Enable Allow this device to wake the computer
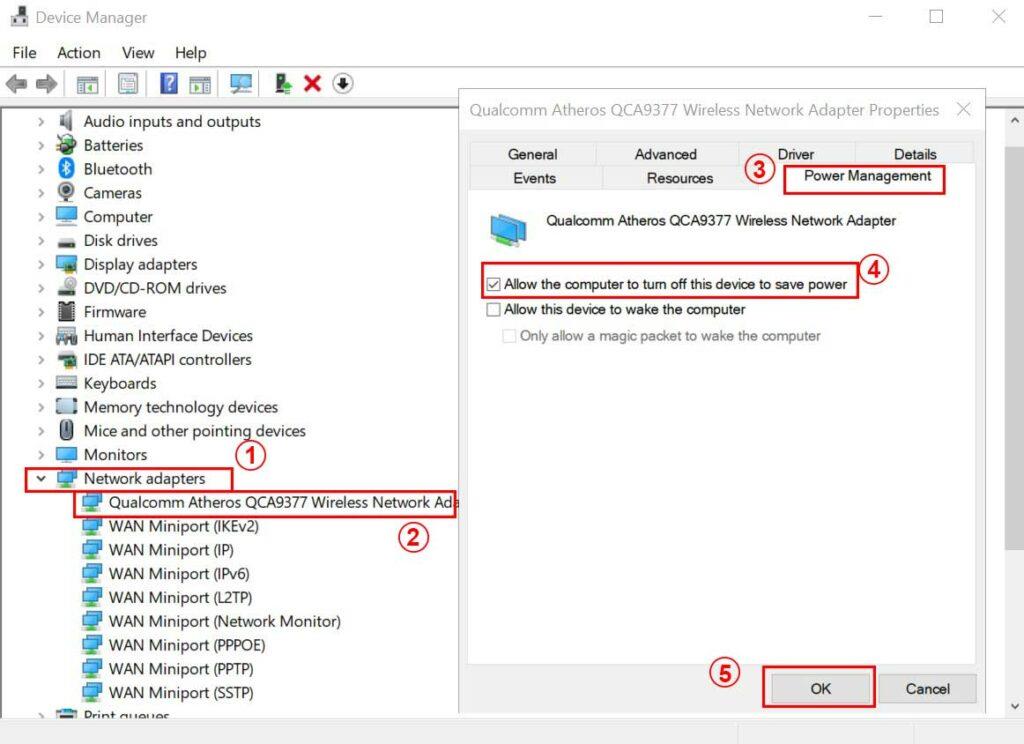The width and height of the screenshot is (1024, 744). (x=493, y=310)
